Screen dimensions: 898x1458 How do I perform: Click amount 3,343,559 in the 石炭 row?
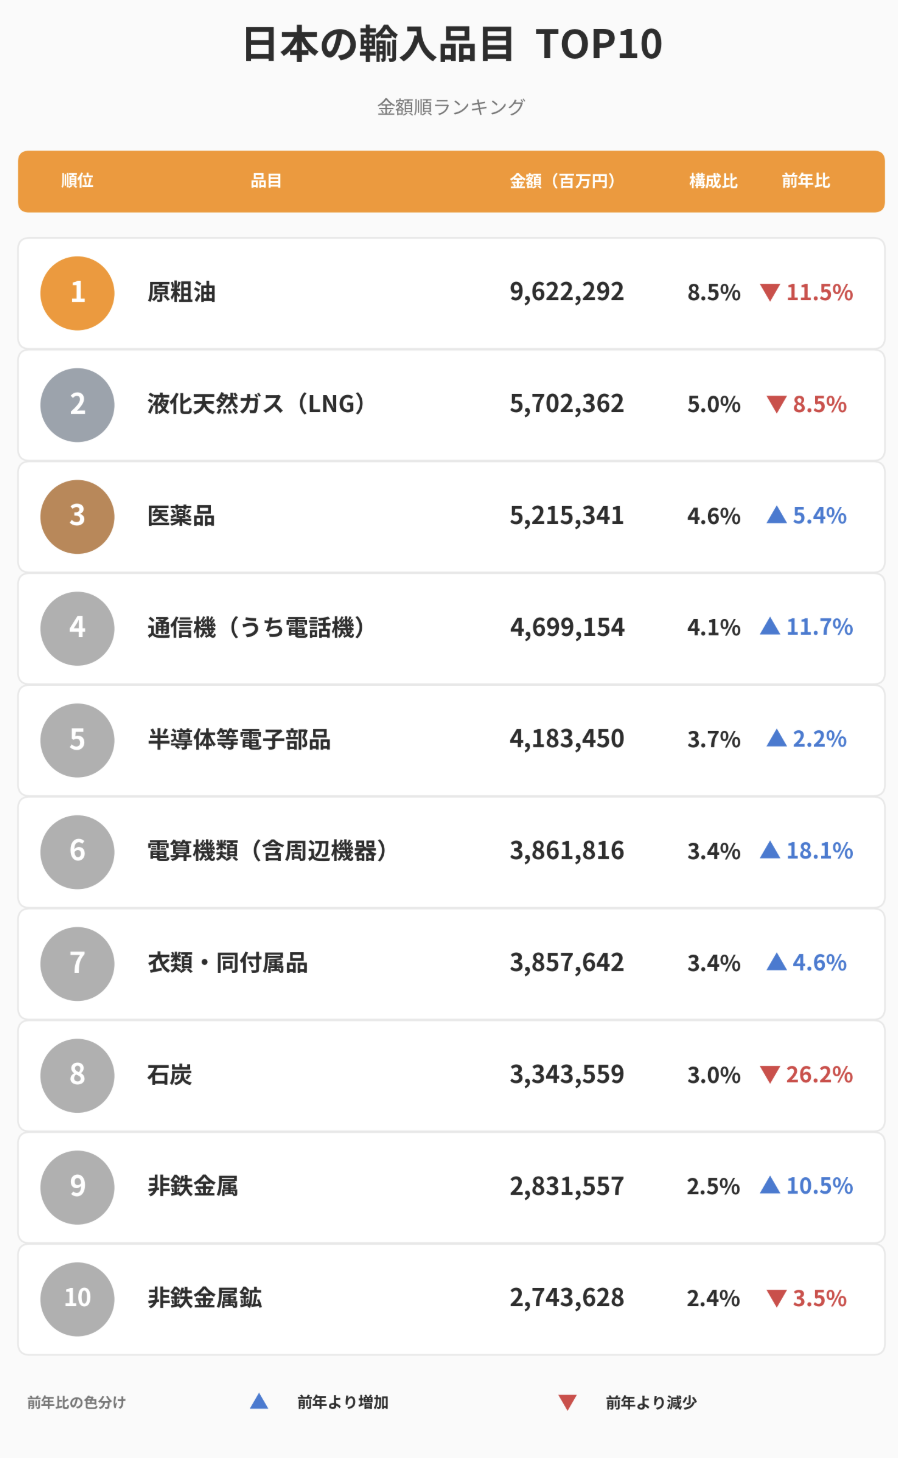(x=567, y=1075)
